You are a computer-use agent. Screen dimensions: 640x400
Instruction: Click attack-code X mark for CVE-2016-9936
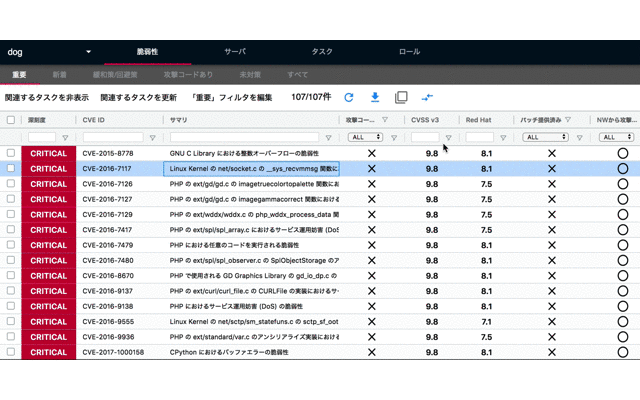pos(371,337)
